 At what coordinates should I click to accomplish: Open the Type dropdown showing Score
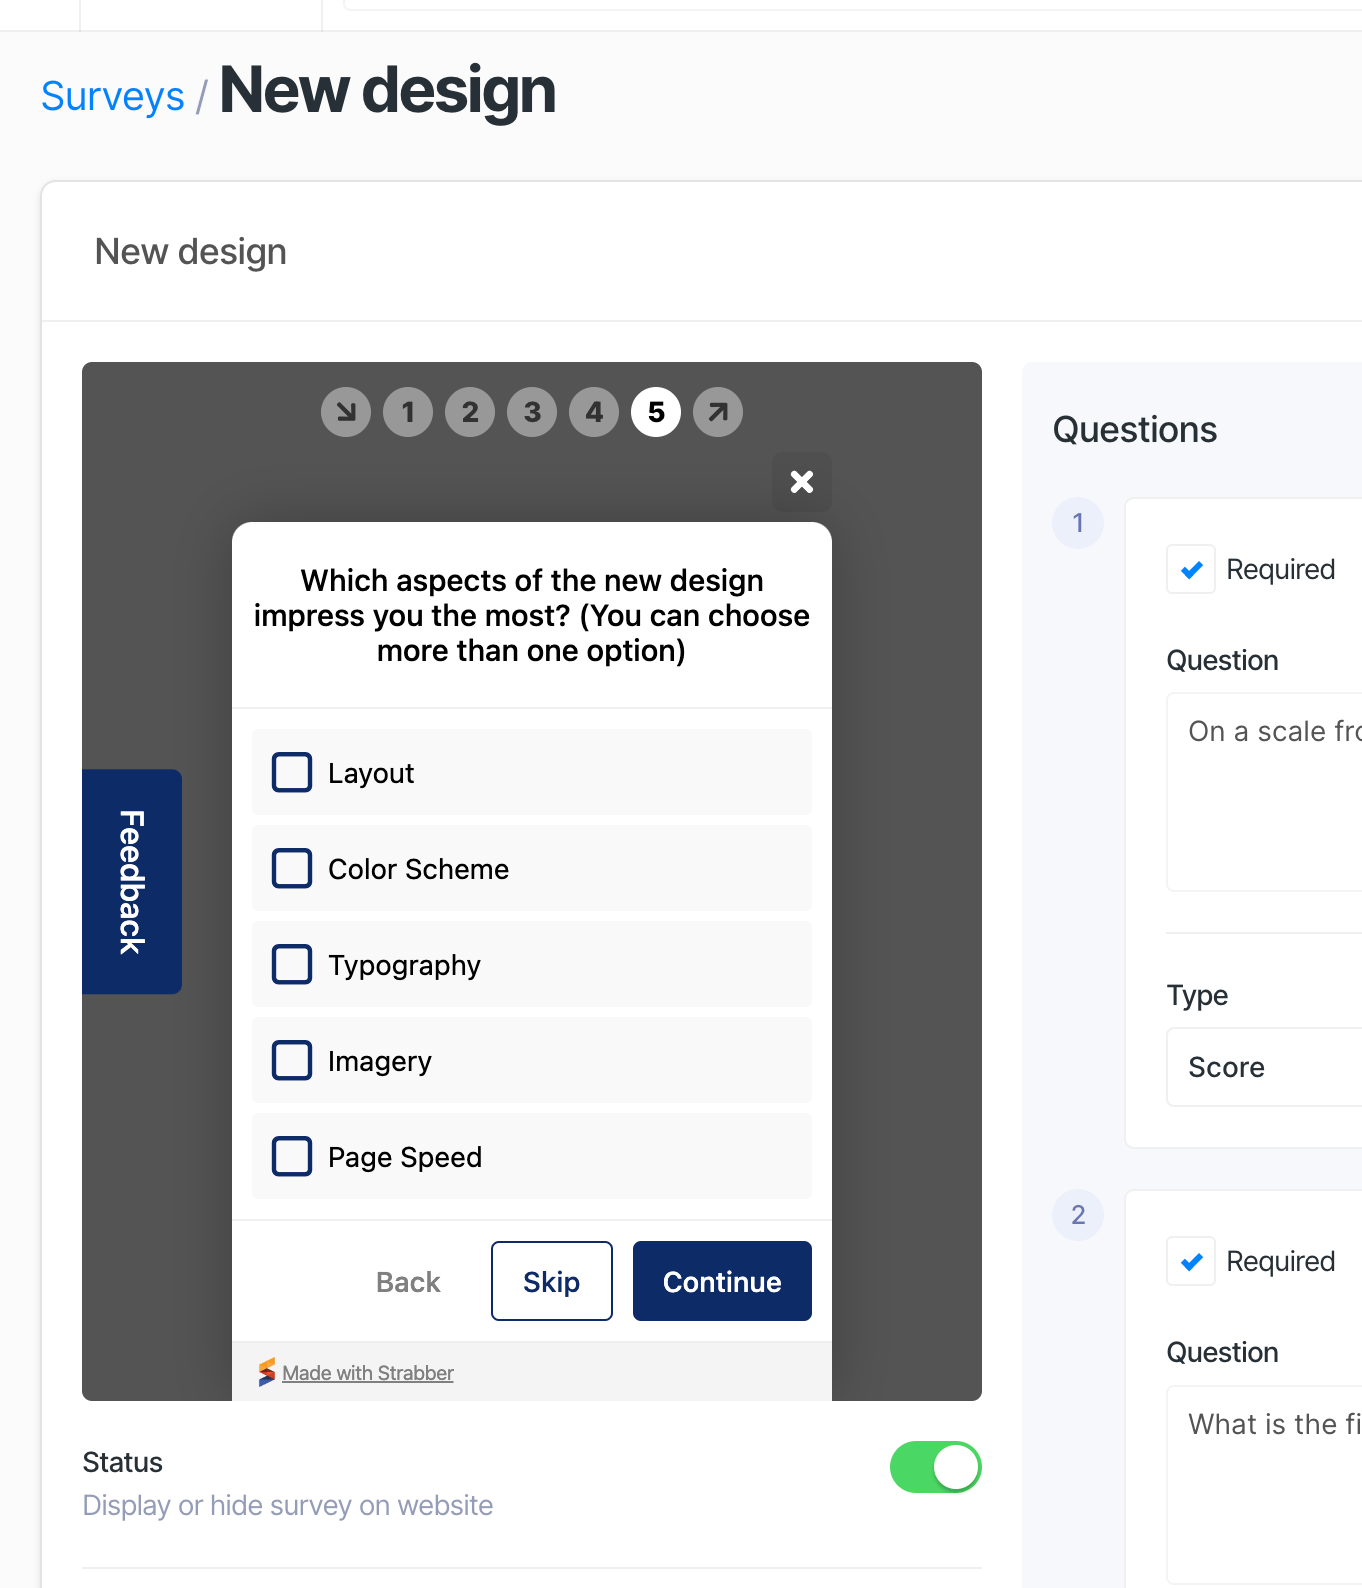click(x=1264, y=1067)
